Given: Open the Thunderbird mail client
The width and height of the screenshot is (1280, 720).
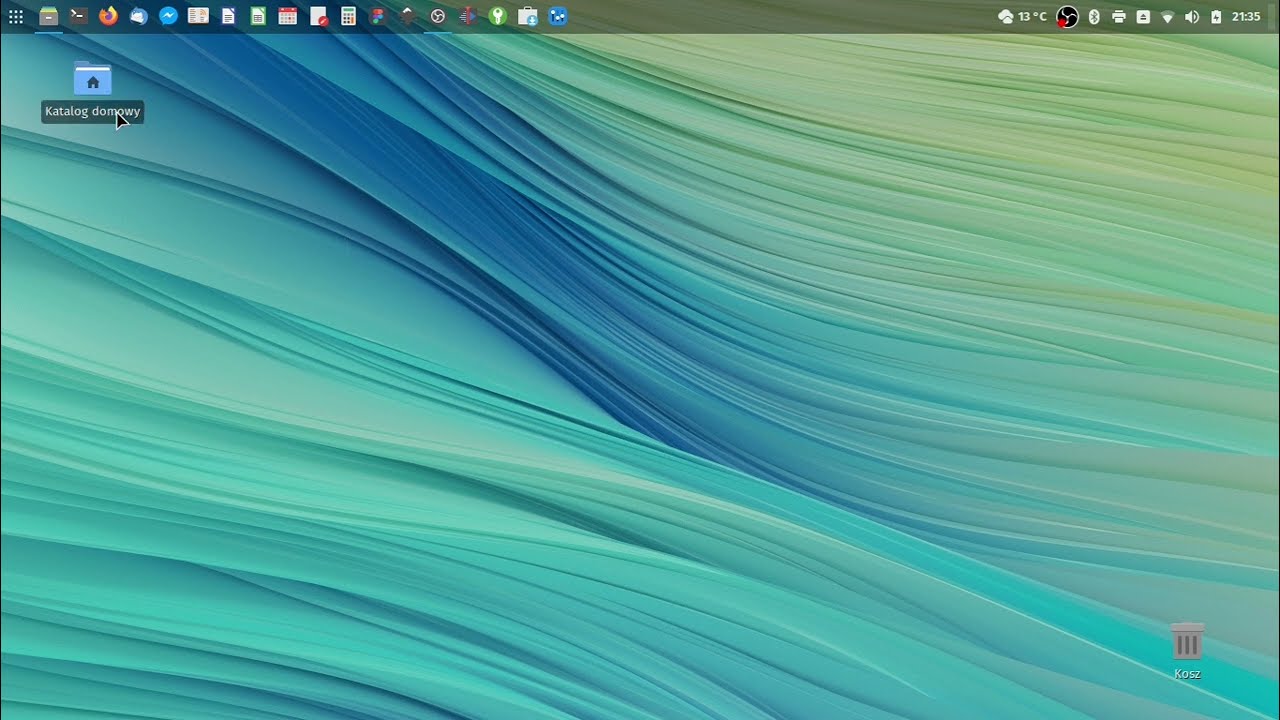Looking at the screenshot, I should pyautogui.click(x=138, y=16).
